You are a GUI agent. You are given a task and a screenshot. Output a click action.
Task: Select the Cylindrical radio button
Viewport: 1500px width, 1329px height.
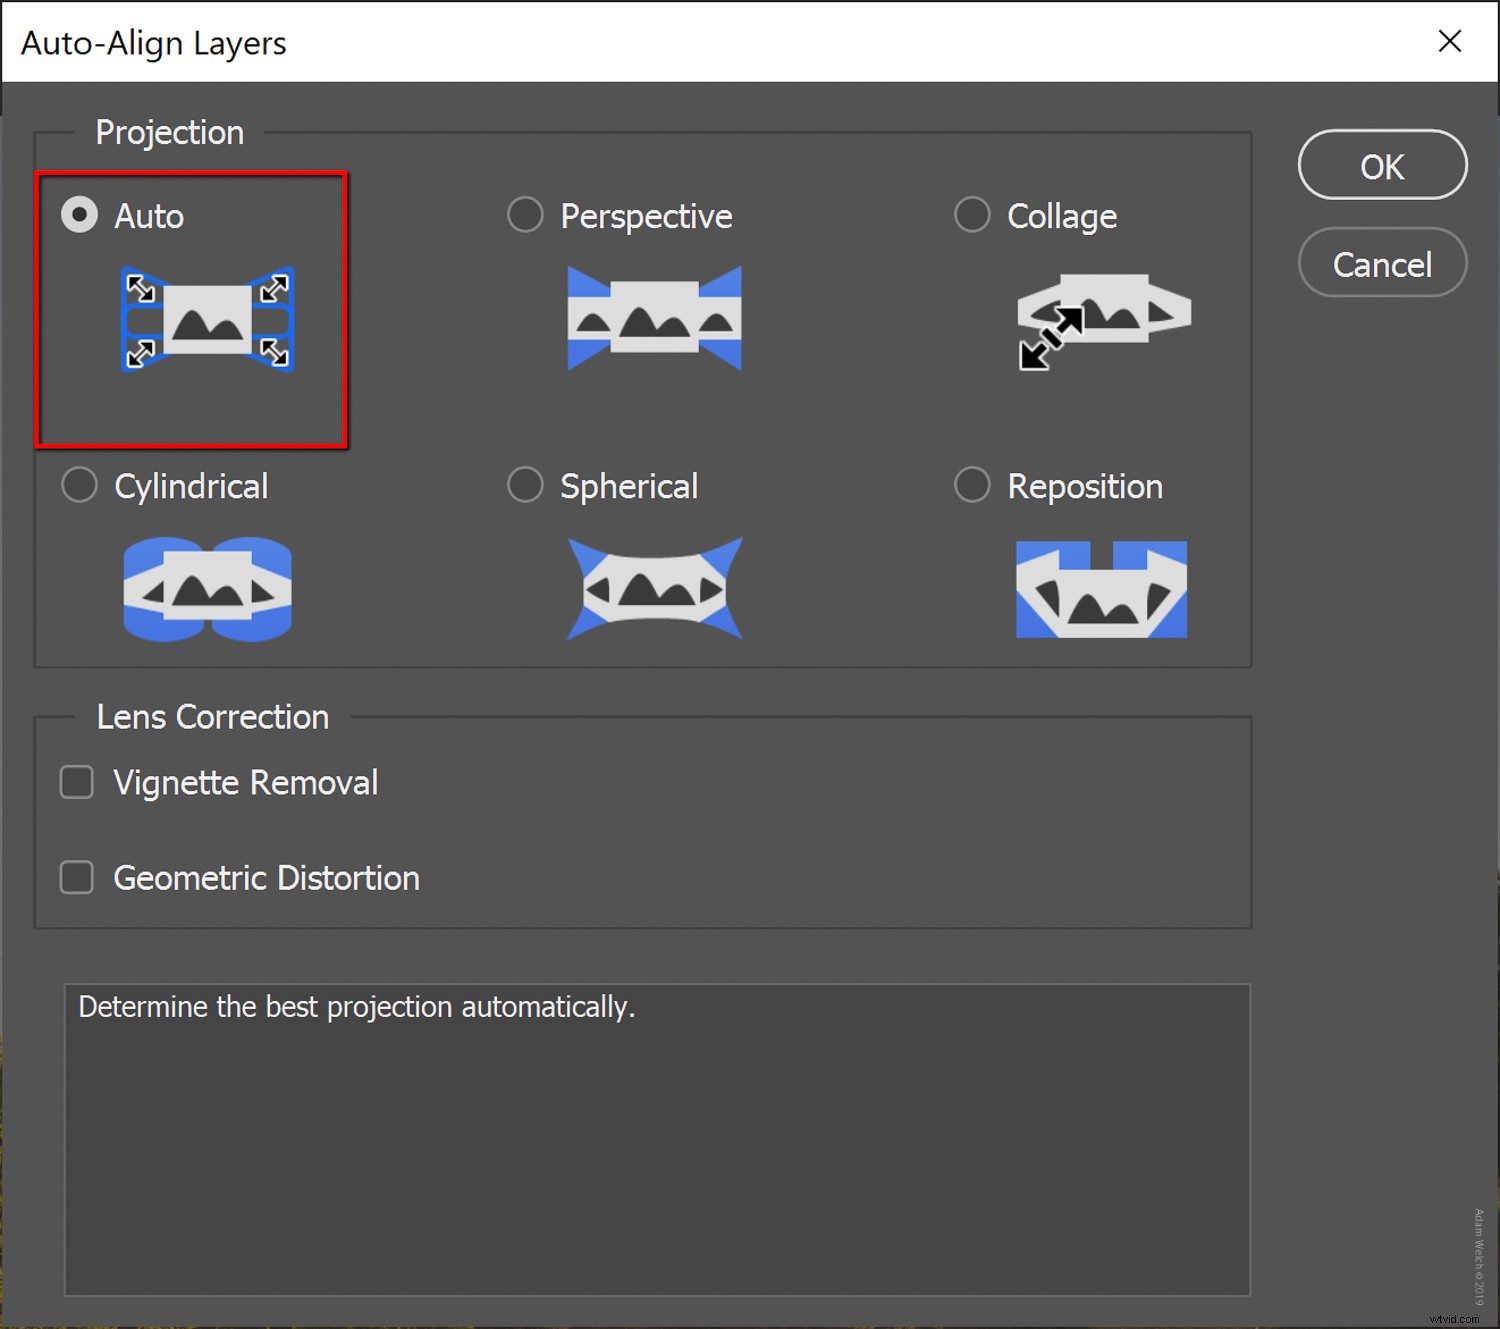coord(79,484)
